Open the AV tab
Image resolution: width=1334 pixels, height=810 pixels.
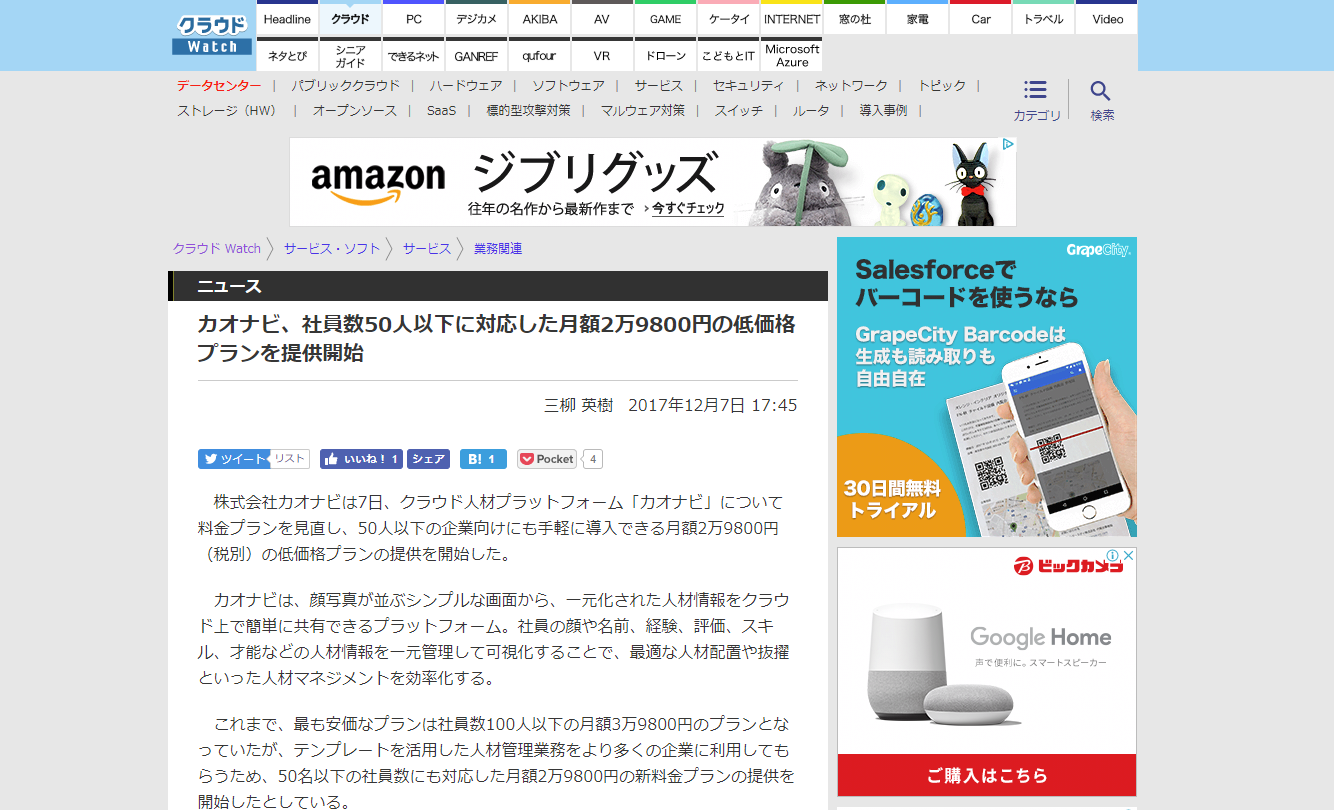[x=602, y=19]
